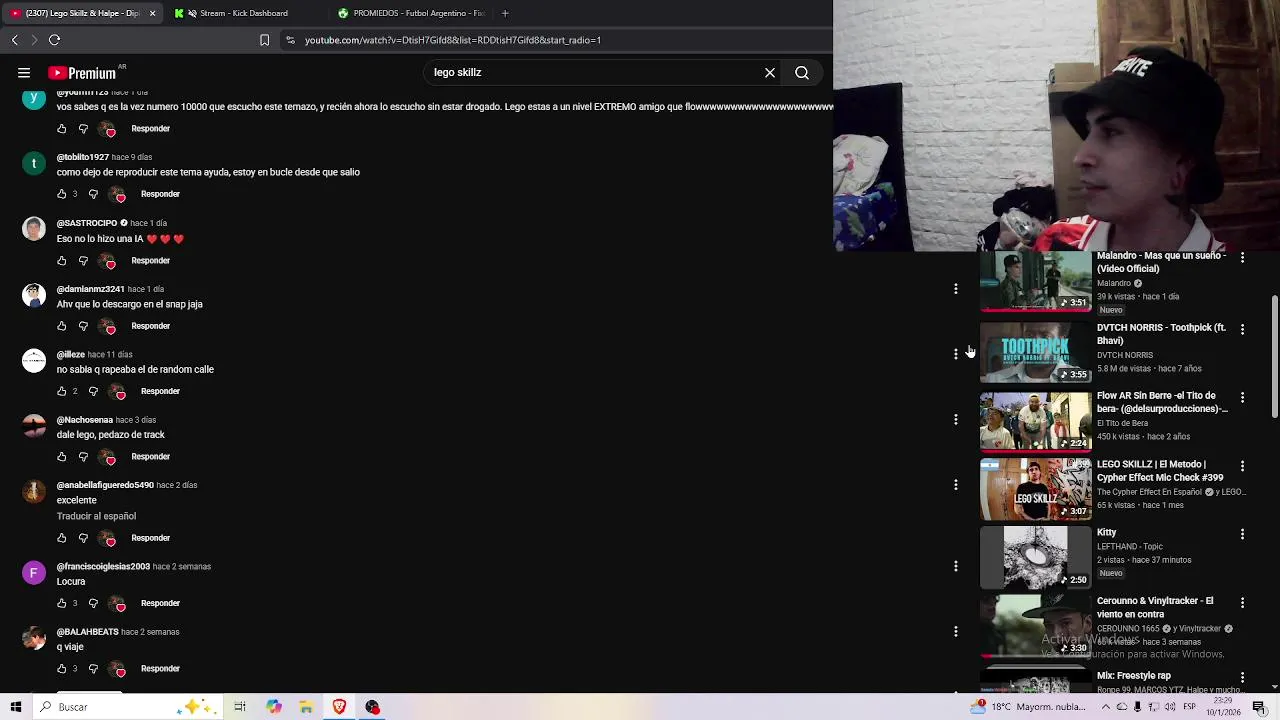This screenshot has width=1280, height=720.
Task: Click creator heart on @SASTROCIPO comment
Action: coord(108,261)
